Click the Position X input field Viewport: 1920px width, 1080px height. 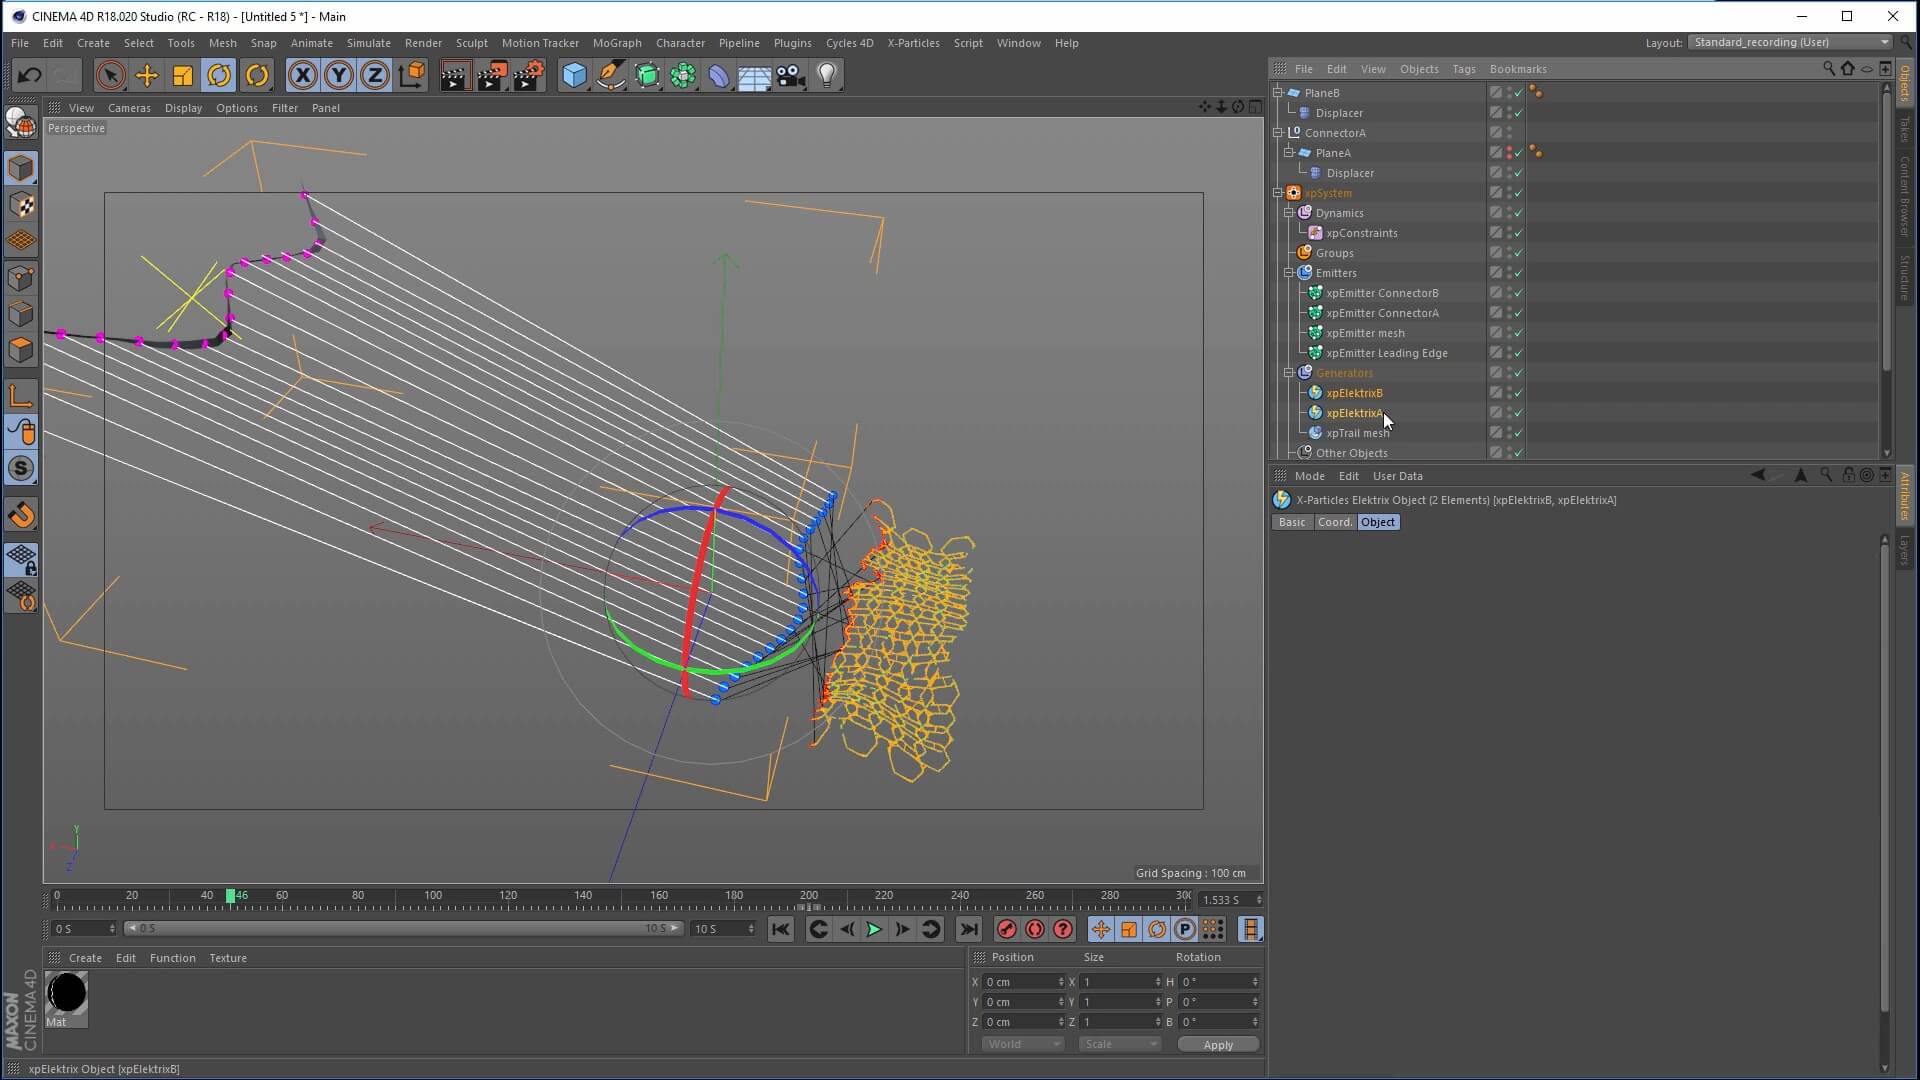point(1020,982)
